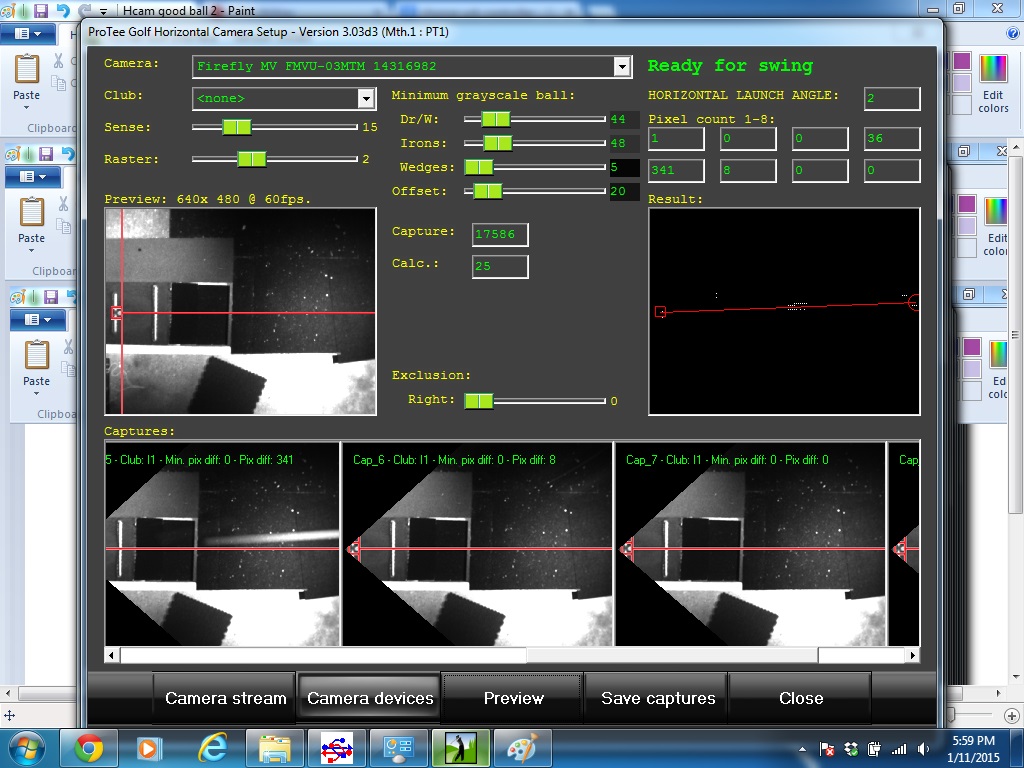Click the Irons grayscale slider handle
The width and height of the screenshot is (1024, 768).
coord(498,142)
